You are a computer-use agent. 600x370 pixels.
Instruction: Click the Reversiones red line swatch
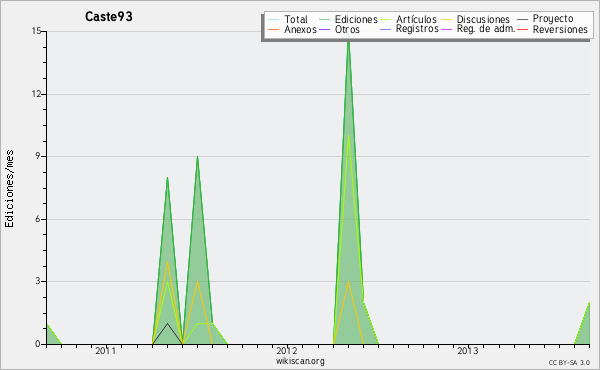pyautogui.click(x=522, y=29)
